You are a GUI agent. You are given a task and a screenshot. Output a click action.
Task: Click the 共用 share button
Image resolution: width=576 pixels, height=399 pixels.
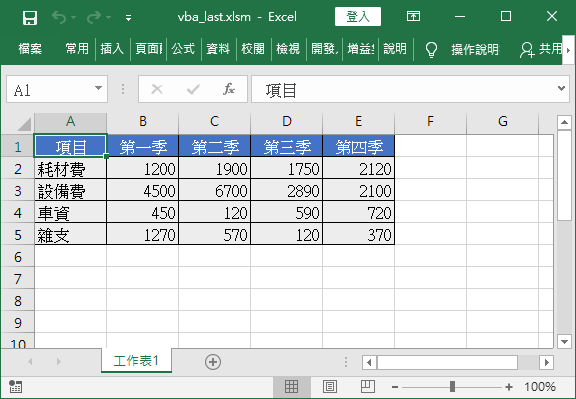541,49
